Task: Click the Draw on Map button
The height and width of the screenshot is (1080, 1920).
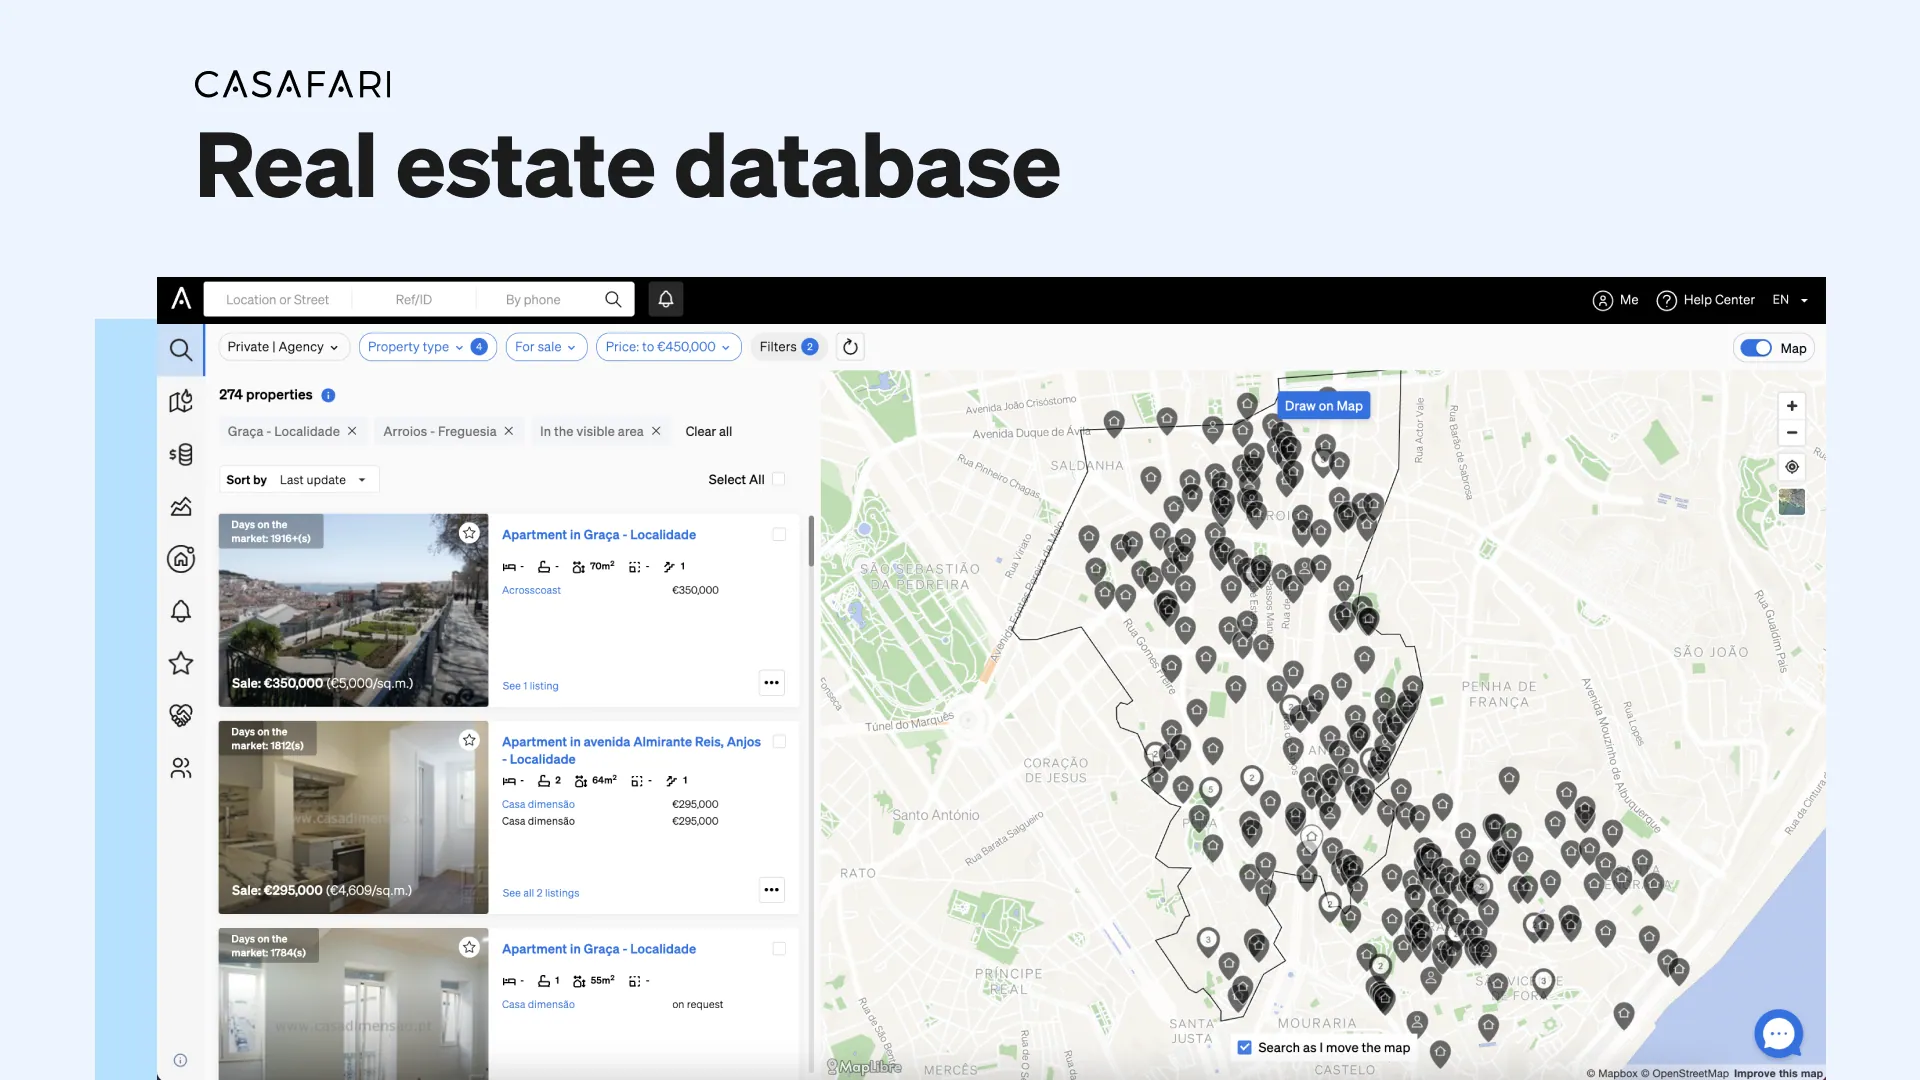Action: coord(1323,406)
